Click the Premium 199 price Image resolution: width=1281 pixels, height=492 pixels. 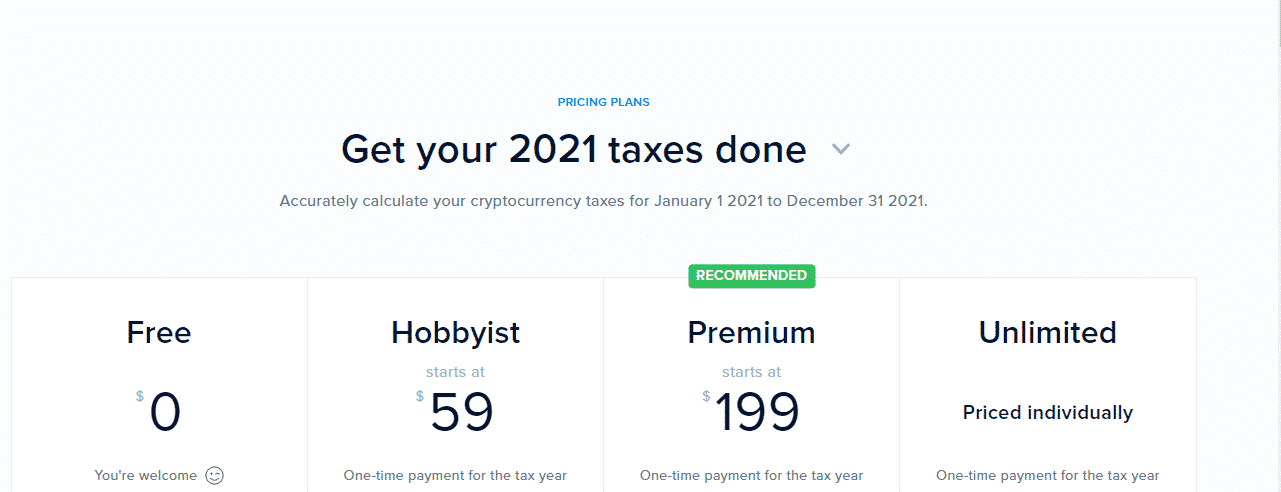tap(757, 412)
